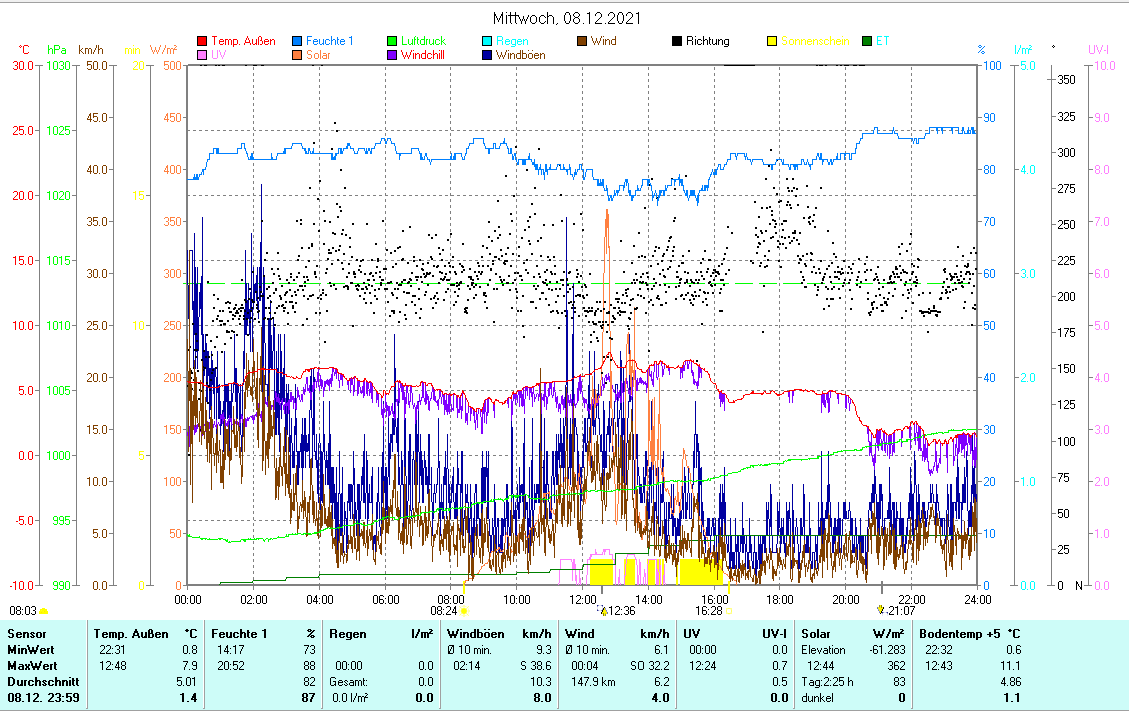Click the black Richtung legend square

[x=677, y=42]
